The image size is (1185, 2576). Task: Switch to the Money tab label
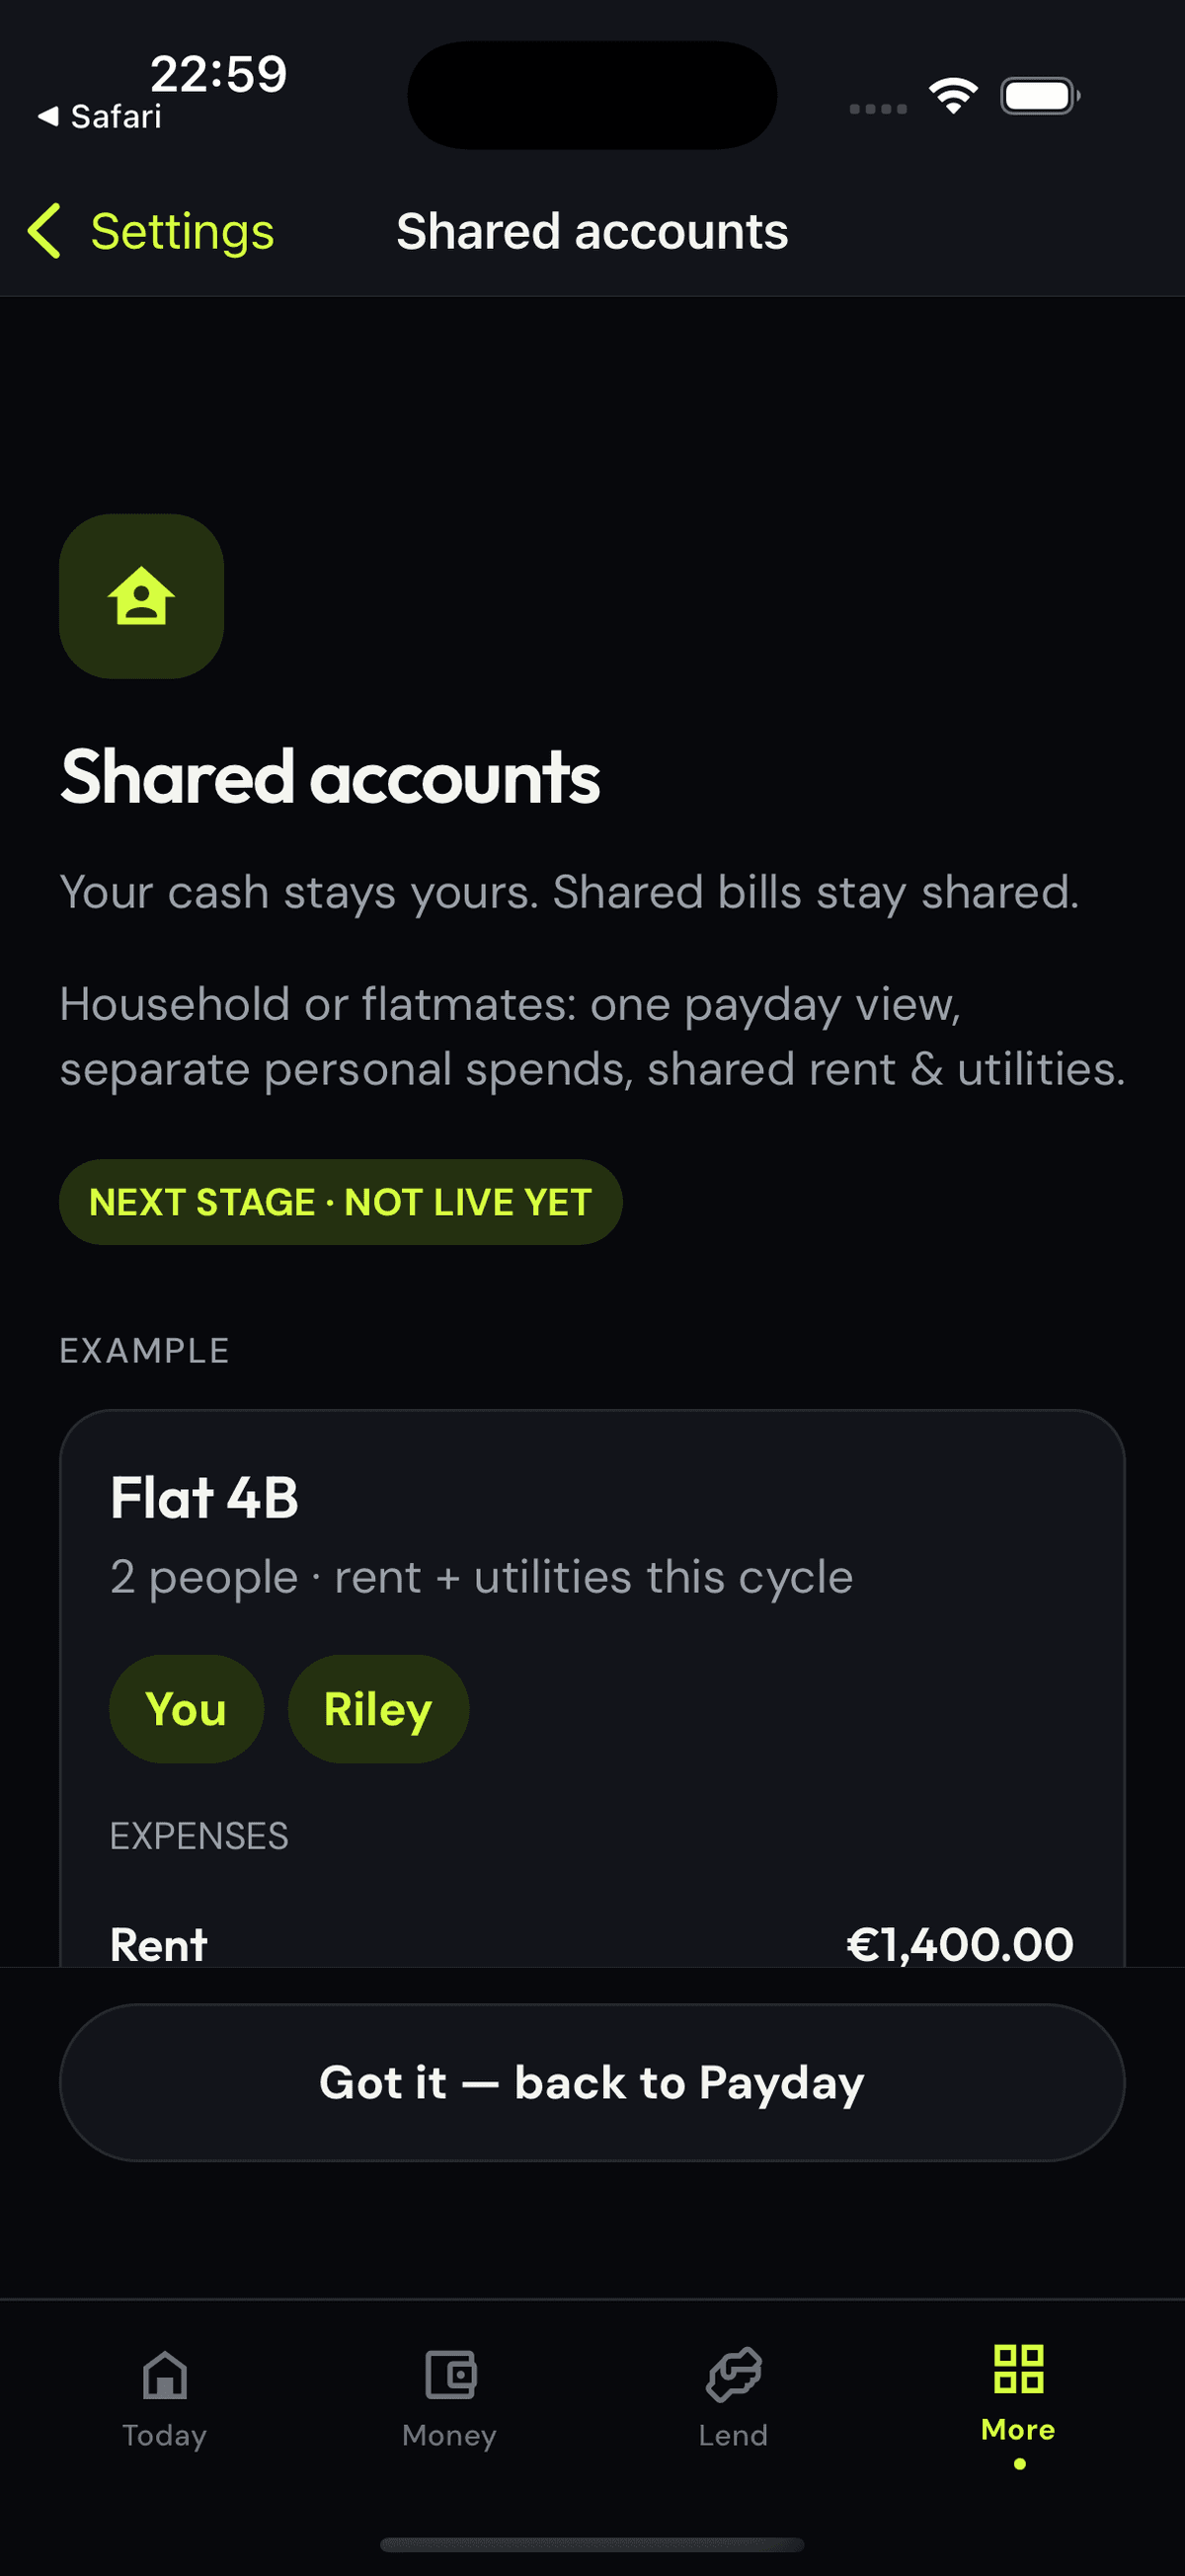click(x=449, y=2435)
